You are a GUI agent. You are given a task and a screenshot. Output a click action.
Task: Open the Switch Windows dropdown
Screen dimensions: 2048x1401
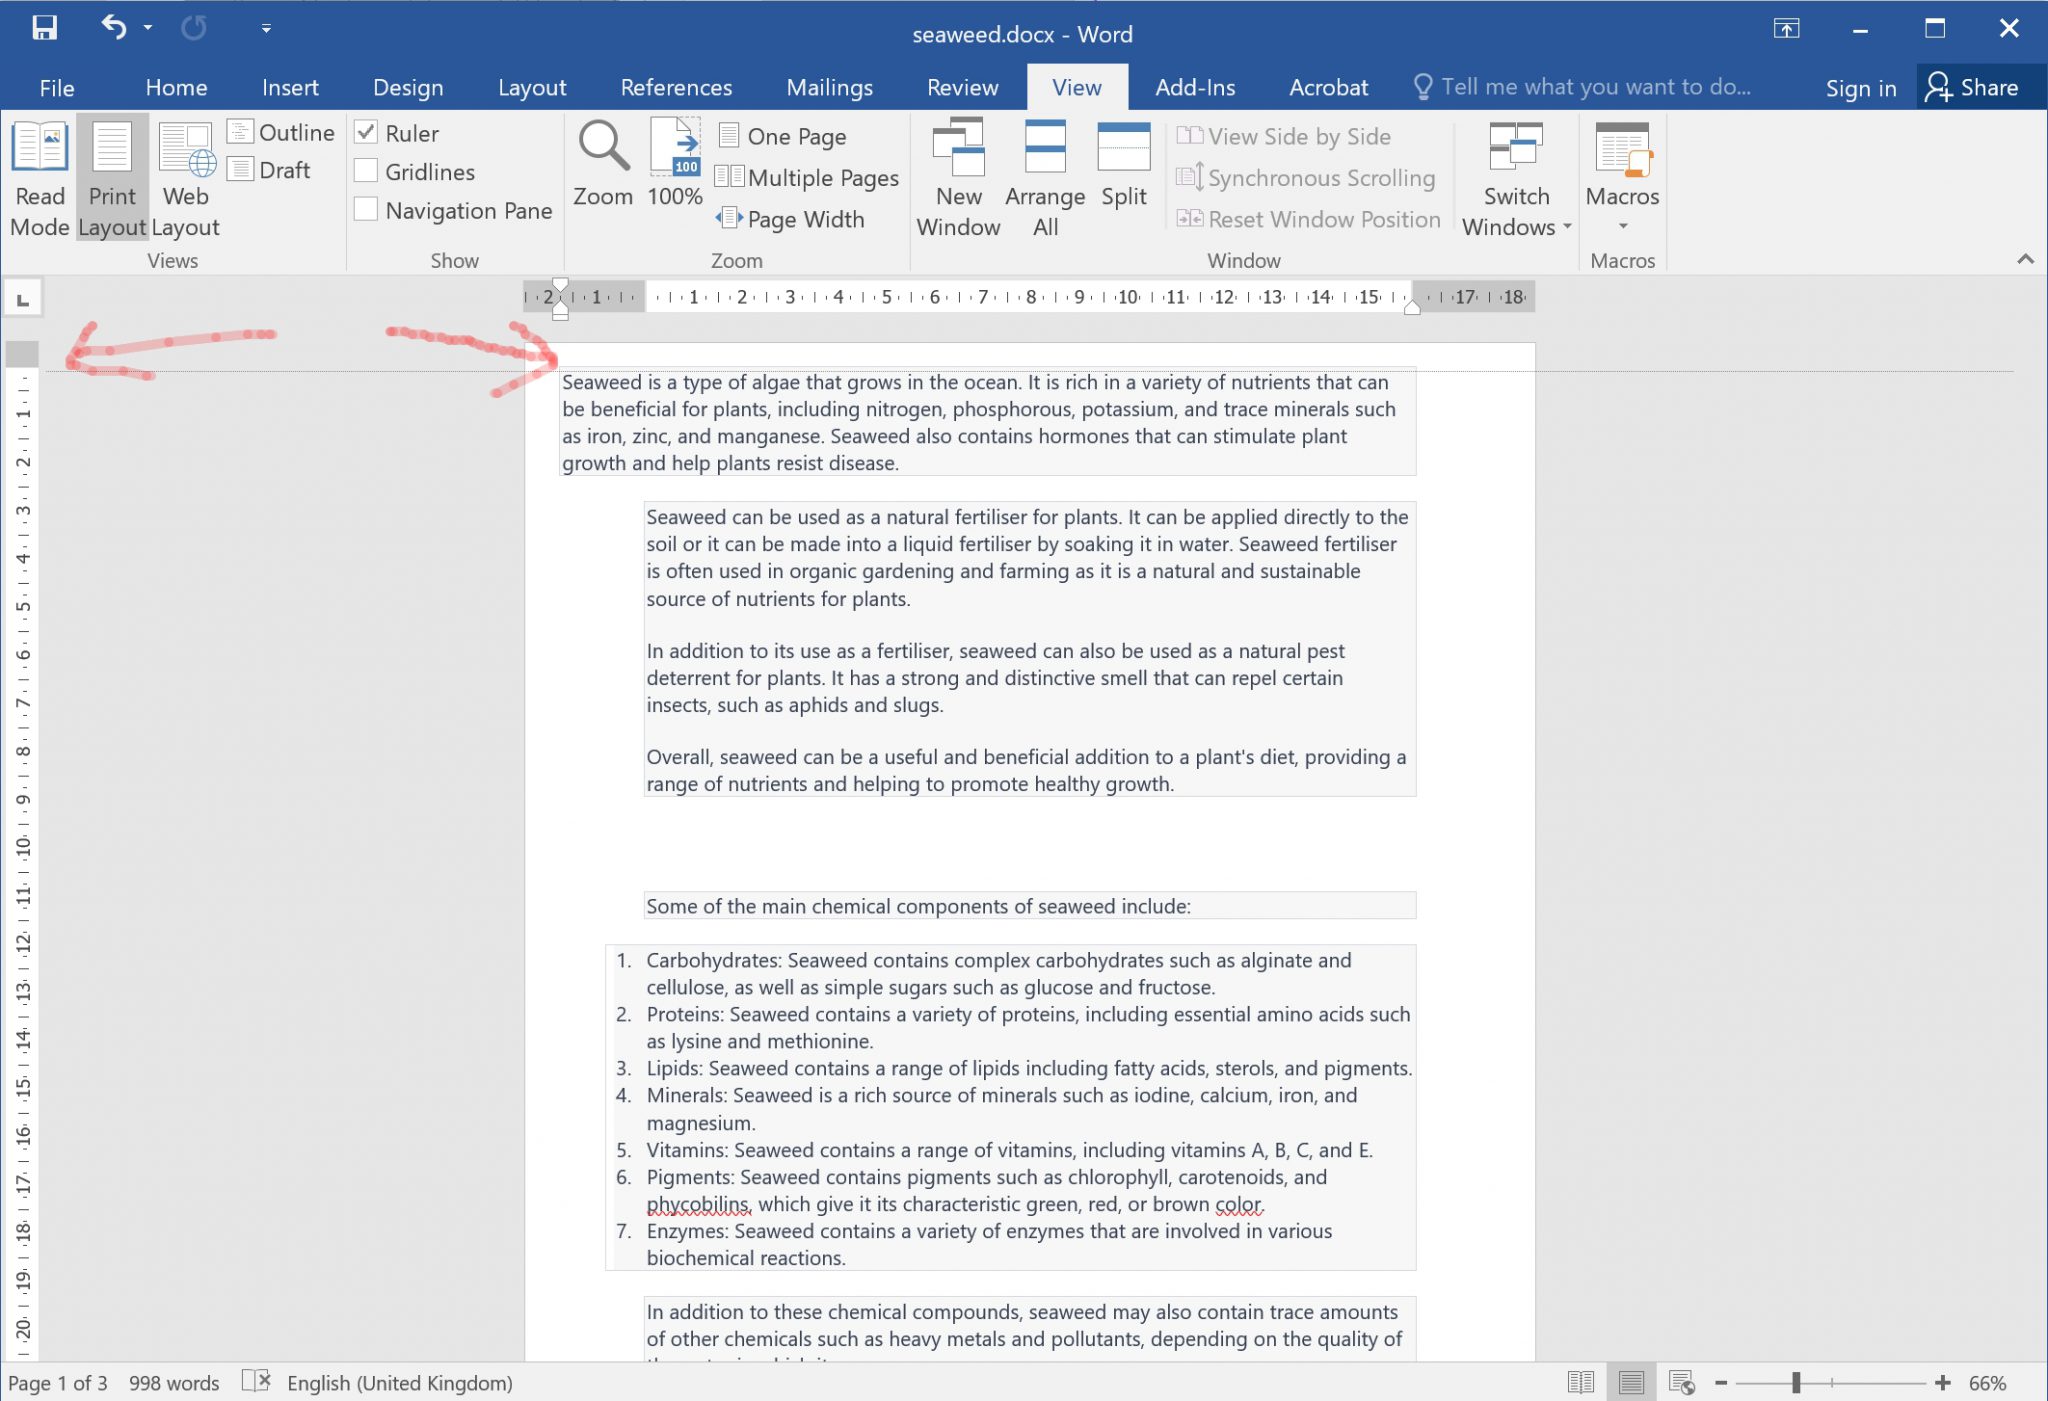[x=1514, y=180]
